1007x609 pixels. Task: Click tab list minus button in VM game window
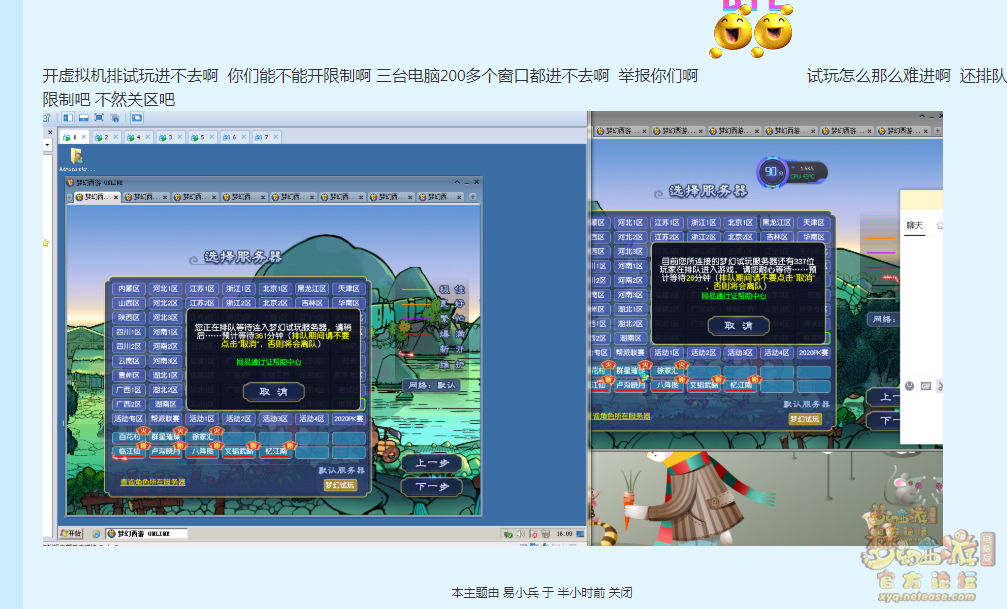click(x=69, y=197)
